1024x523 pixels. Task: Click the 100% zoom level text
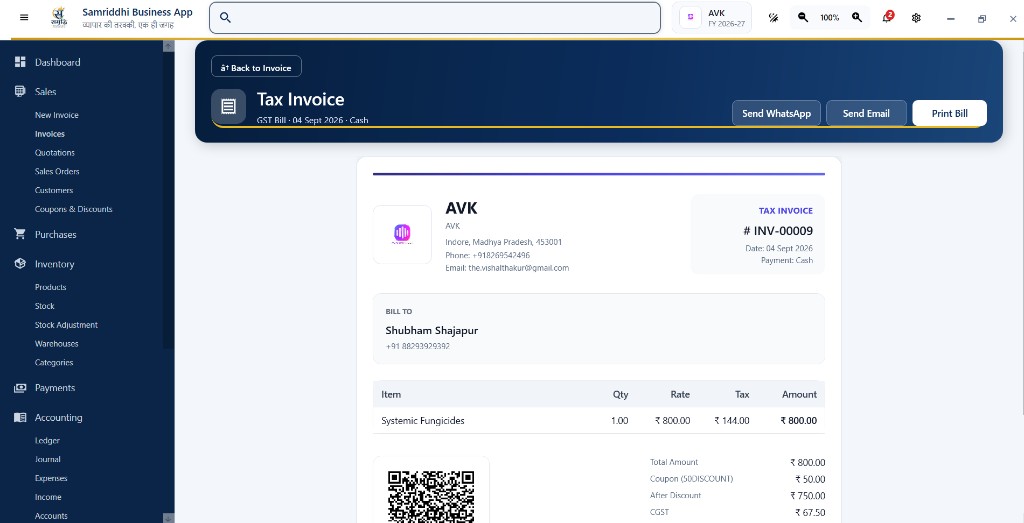pyautogui.click(x=829, y=18)
